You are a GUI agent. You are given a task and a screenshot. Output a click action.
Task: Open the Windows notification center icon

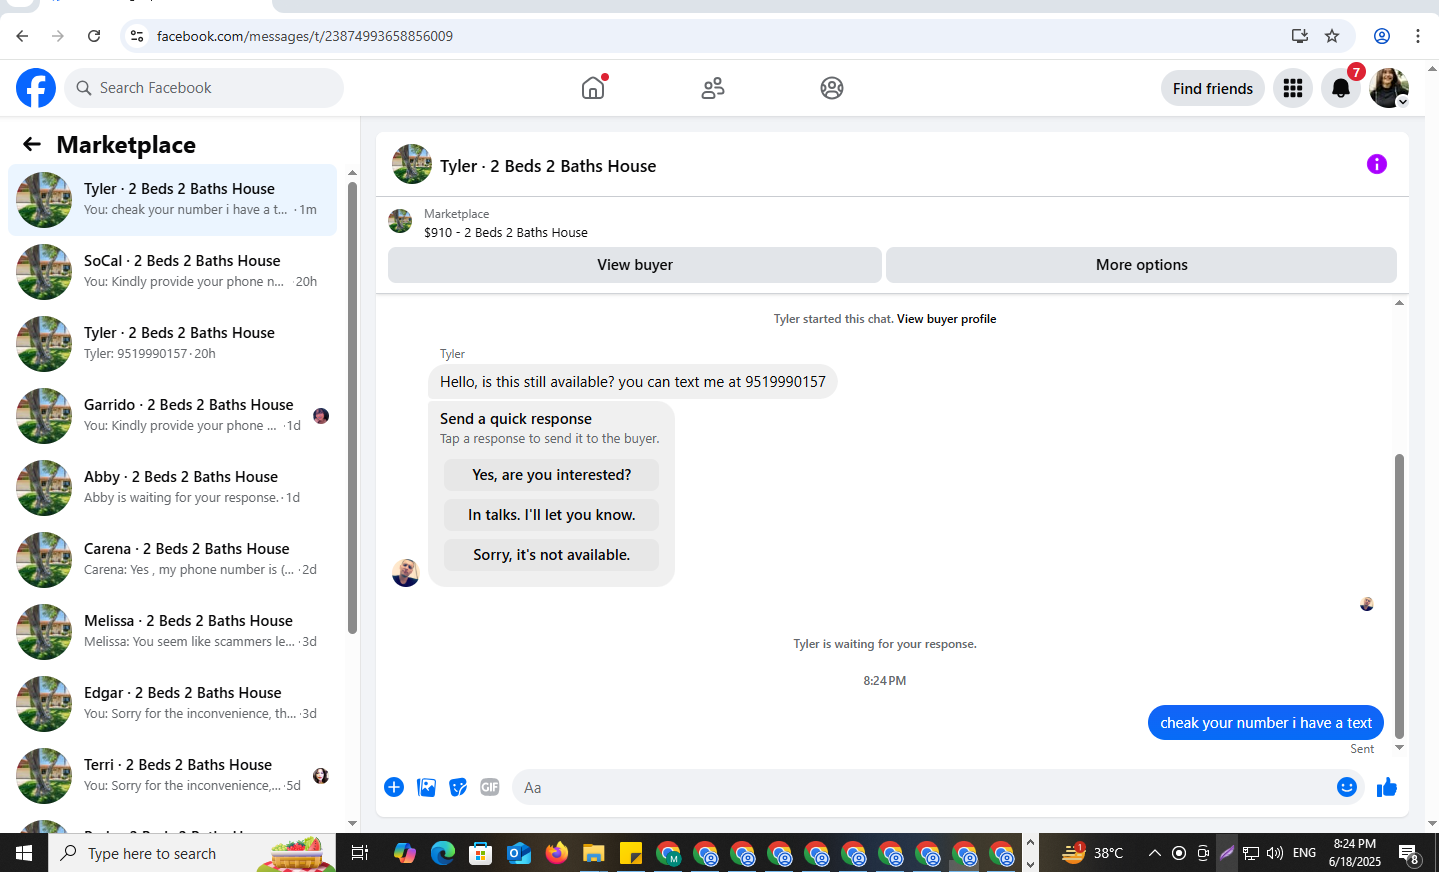1409,854
